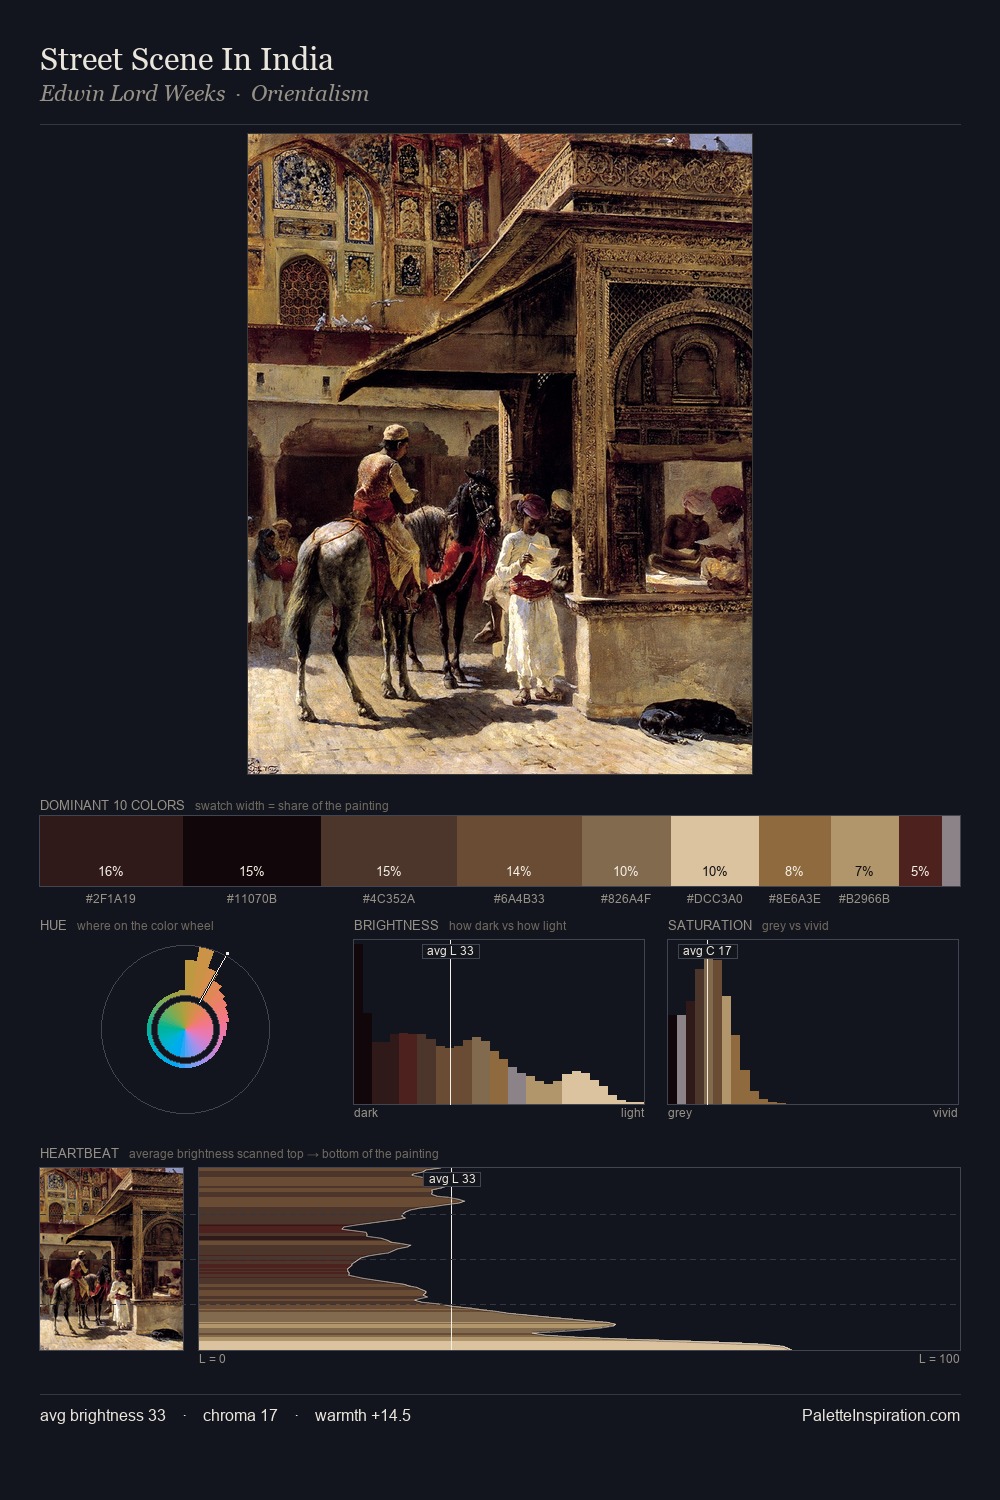Pick the #4C352A brown swatch
1000x1500 pixels.
[389, 851]
